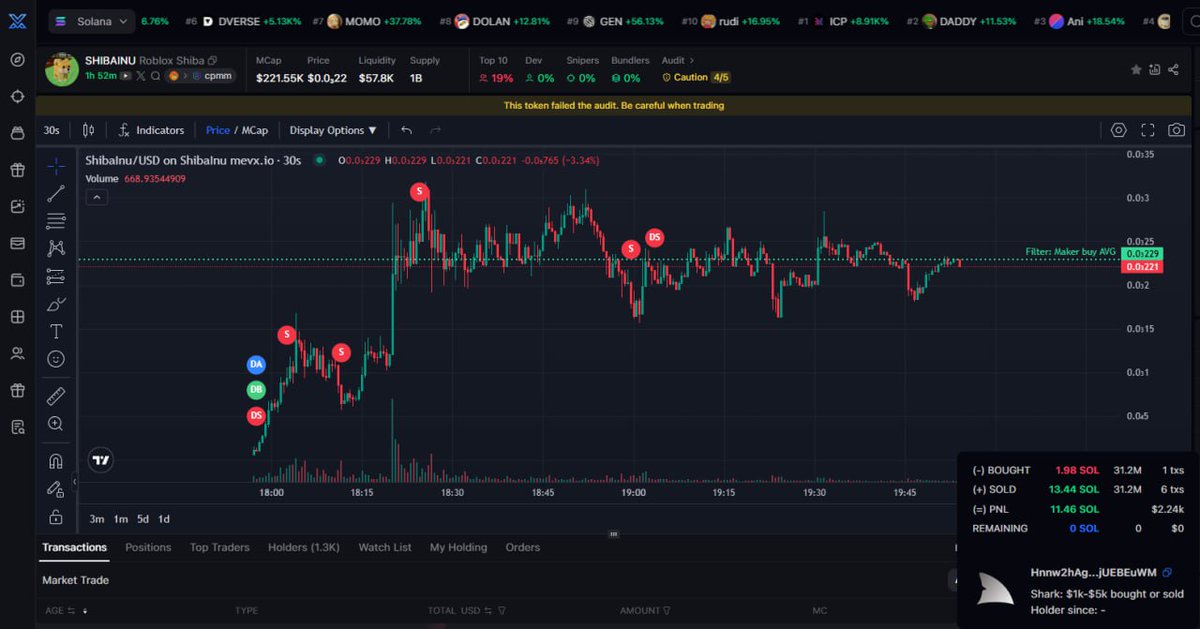1200x629 pixels.
Task: Open the emoji icons tool
Action: (x=56, y=358)
